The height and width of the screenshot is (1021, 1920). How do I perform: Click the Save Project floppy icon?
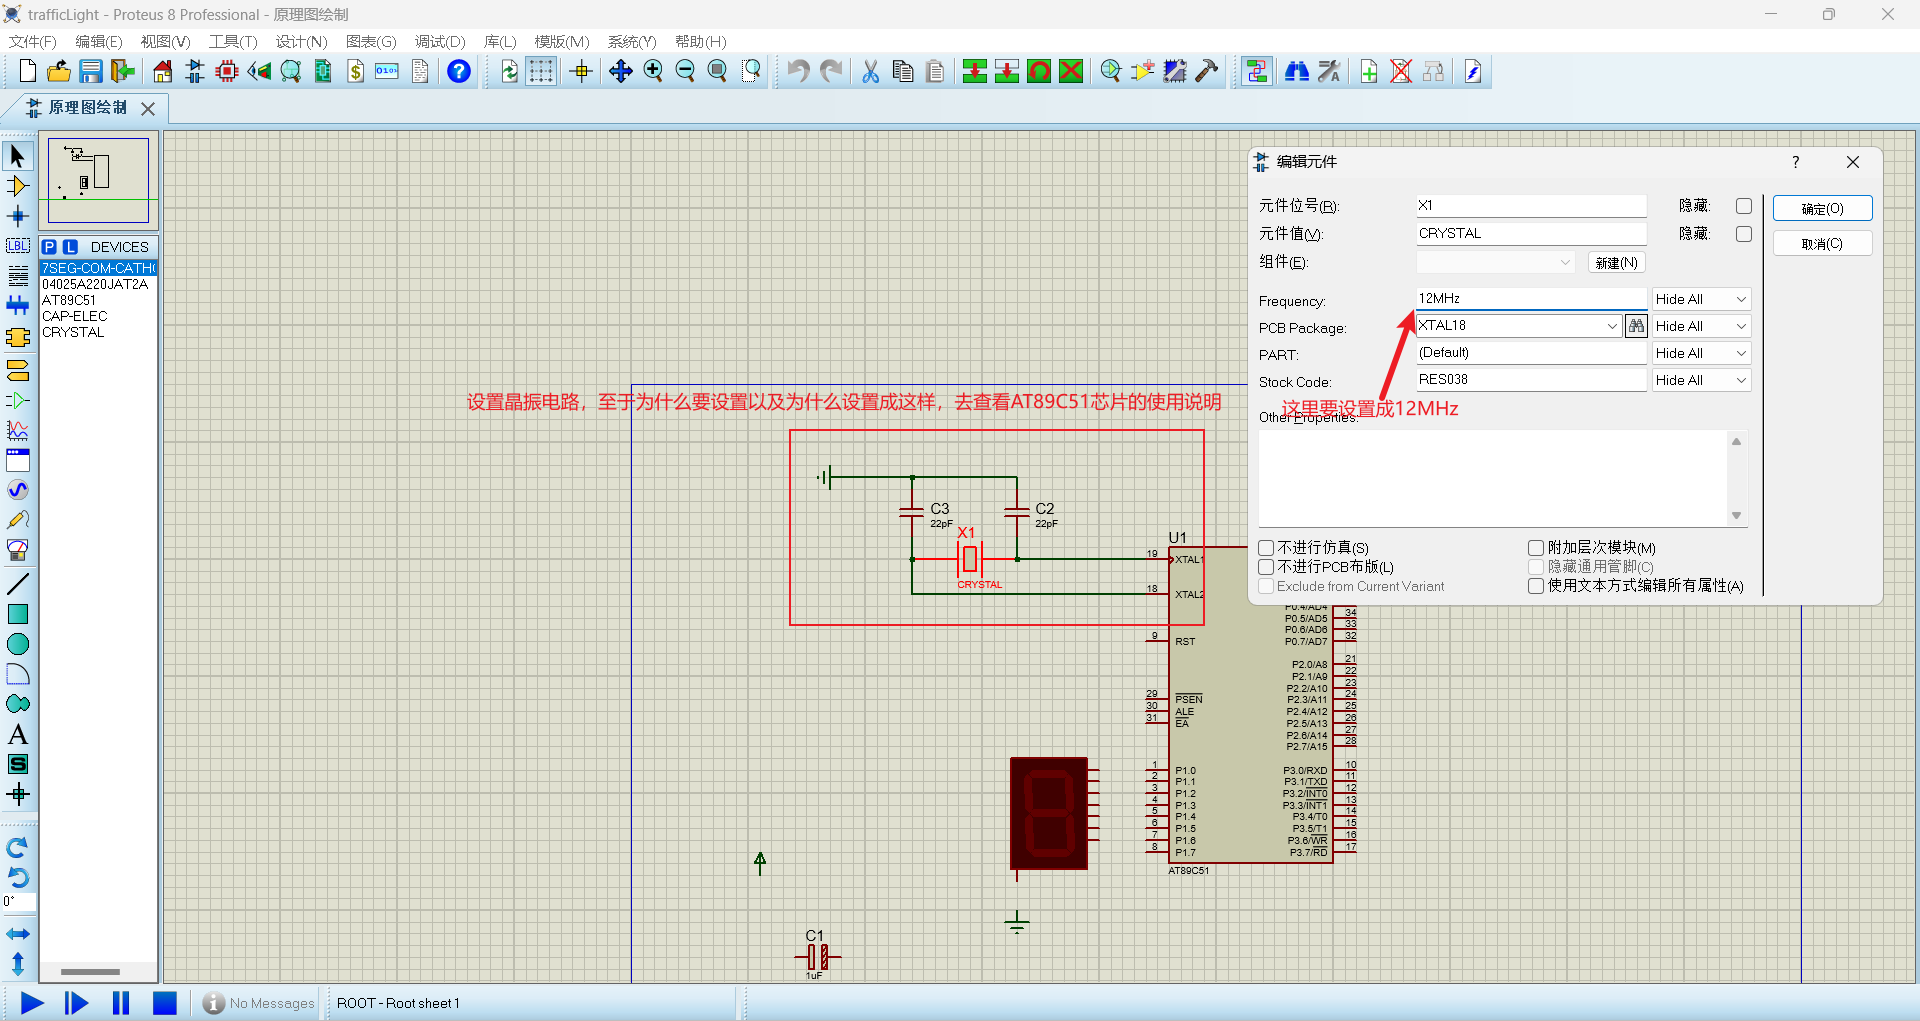[91, 71]
